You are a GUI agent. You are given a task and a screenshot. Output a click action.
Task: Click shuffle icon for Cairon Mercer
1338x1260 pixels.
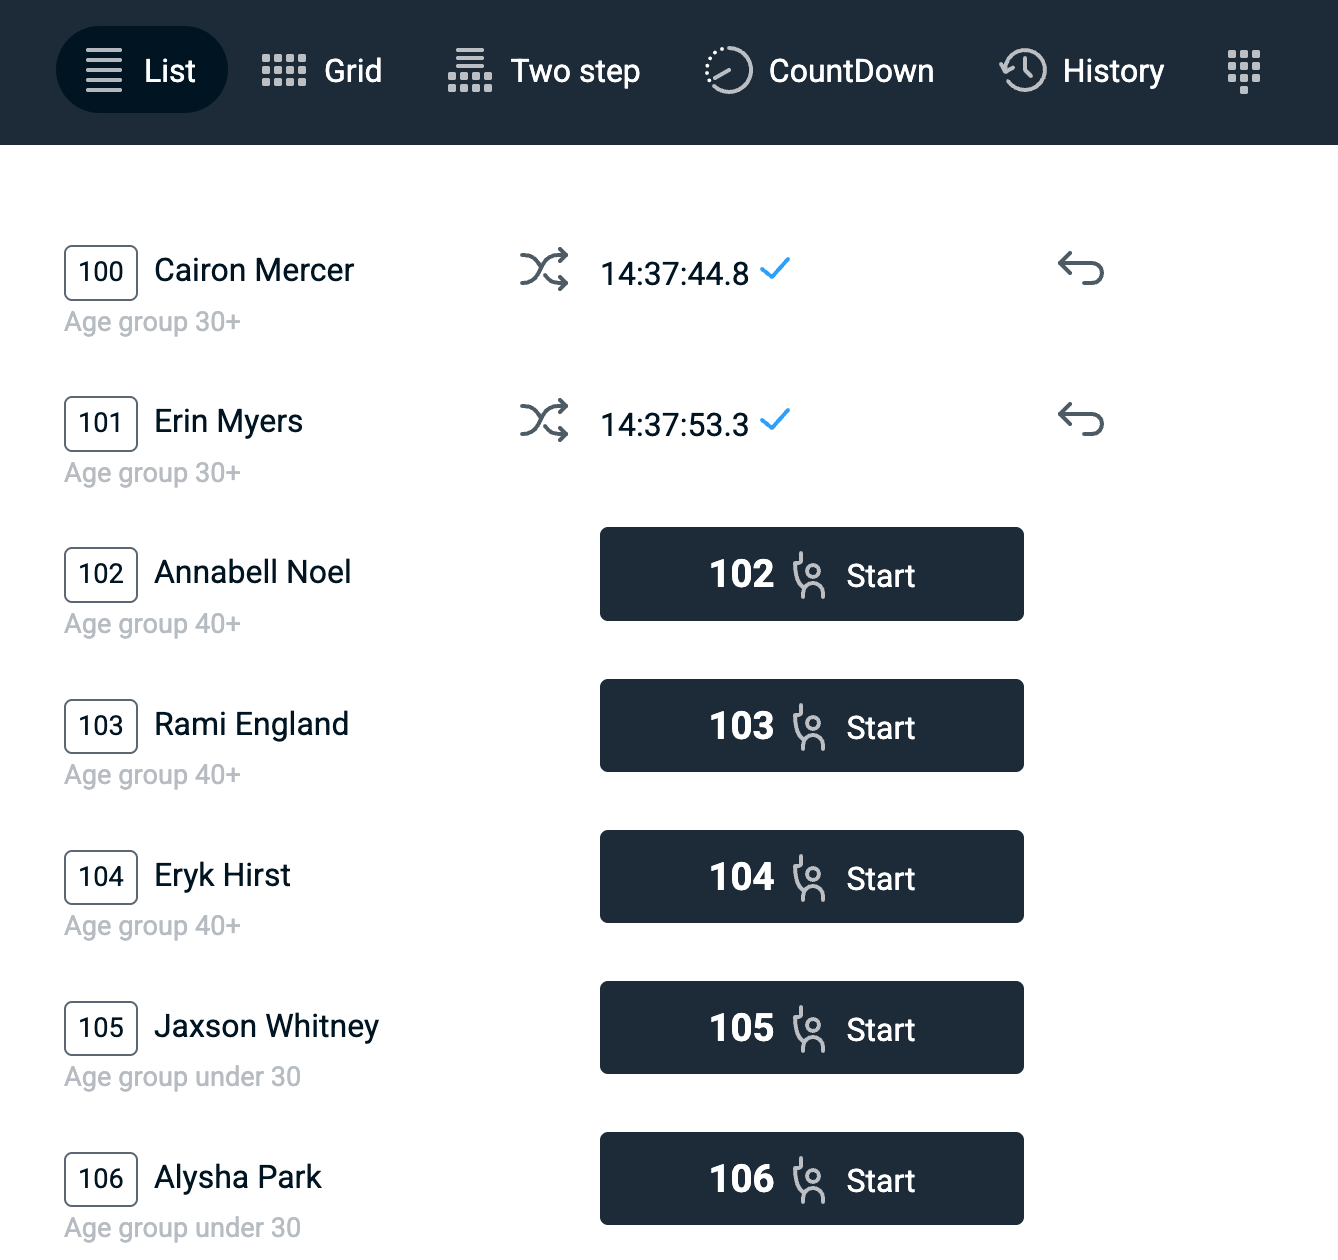click(x=544, y=270)
